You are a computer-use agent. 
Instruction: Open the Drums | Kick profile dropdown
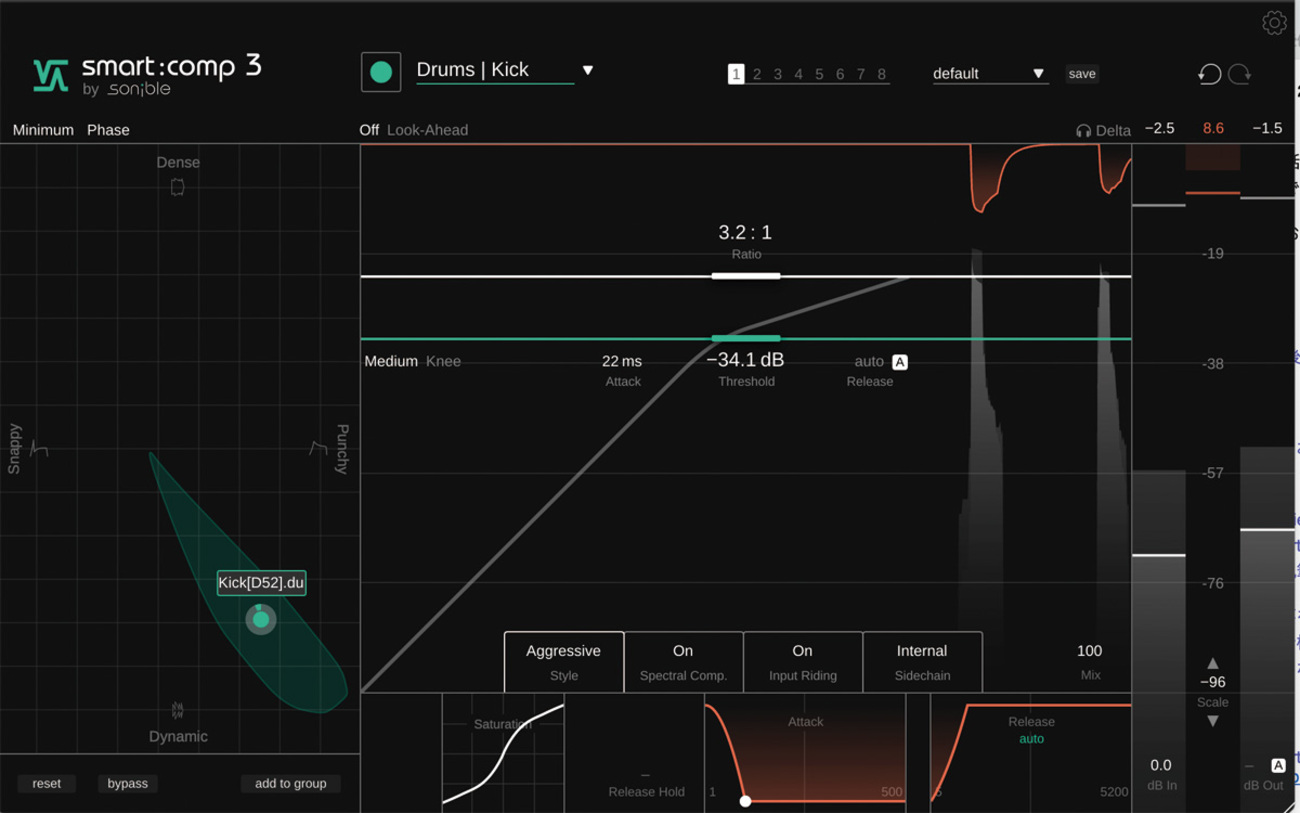tap(588, 70)
